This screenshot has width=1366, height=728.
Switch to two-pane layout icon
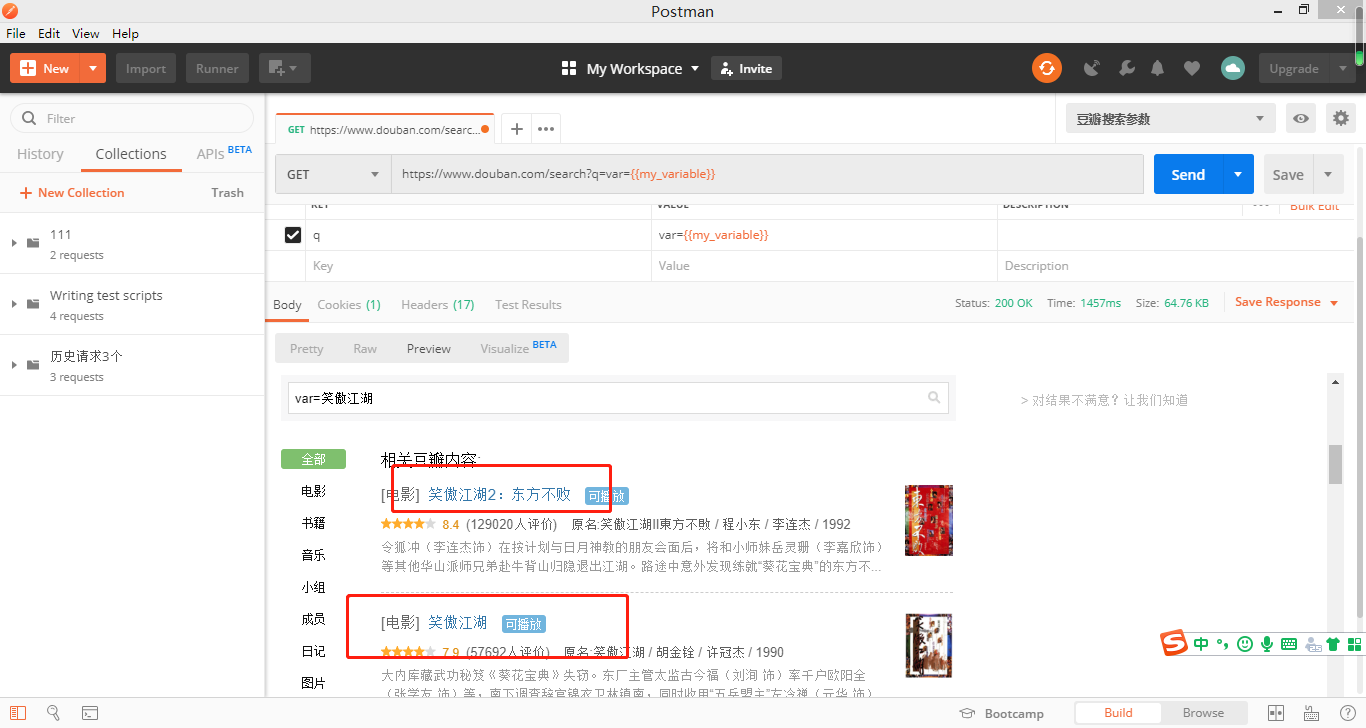tap(1275, 713)
